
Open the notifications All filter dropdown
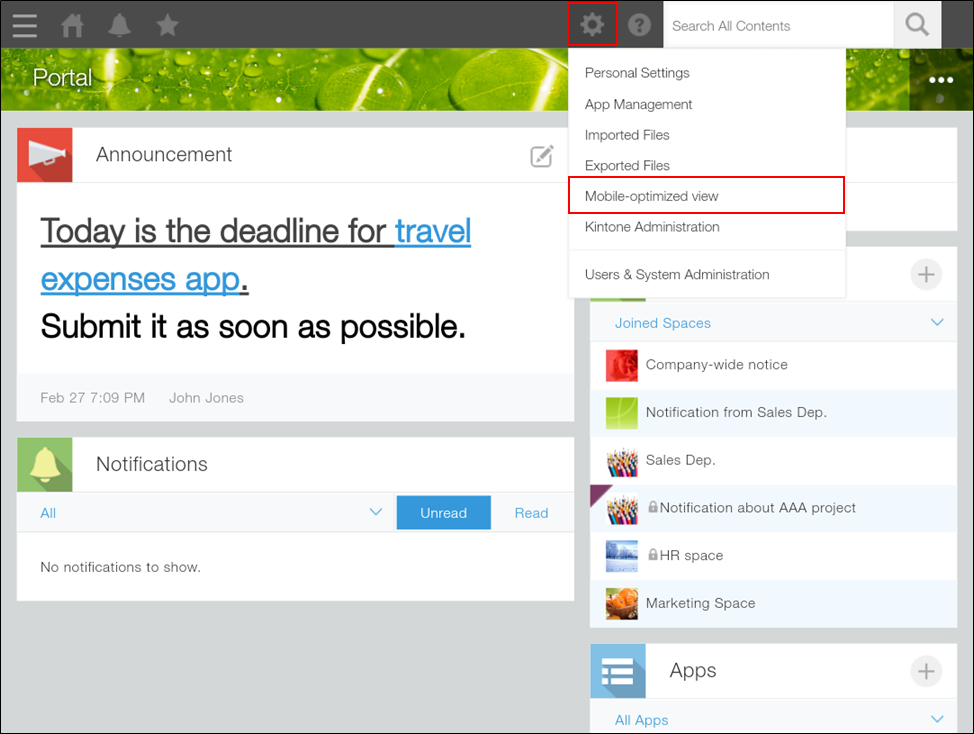click(x=376, y=511)
